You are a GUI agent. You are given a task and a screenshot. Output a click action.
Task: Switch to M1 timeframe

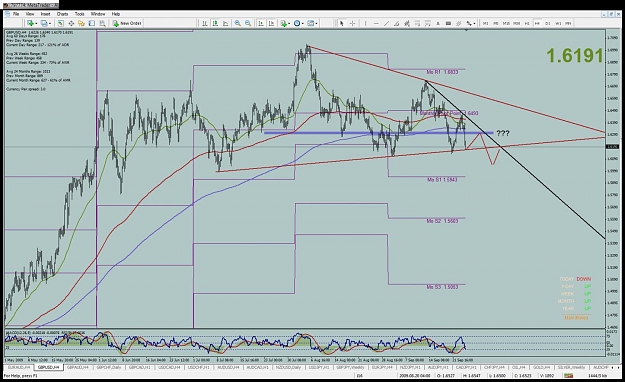pos(485,24)
